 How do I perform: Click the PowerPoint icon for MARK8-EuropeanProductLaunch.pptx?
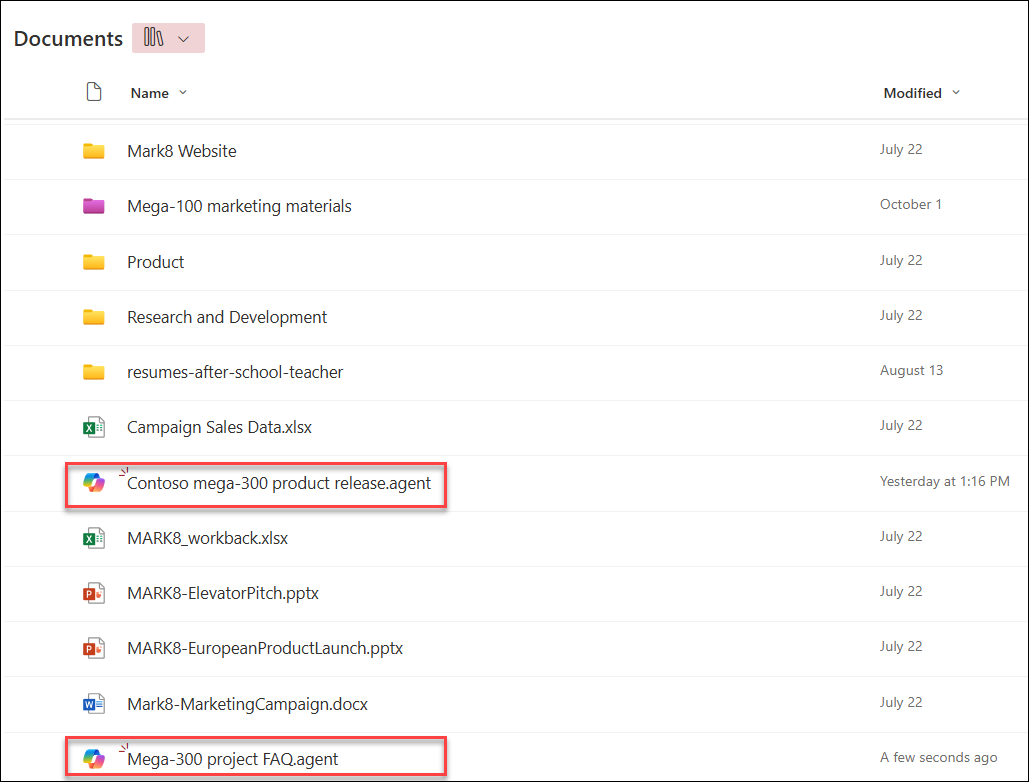pyautogui.click(x=95, y=647)
